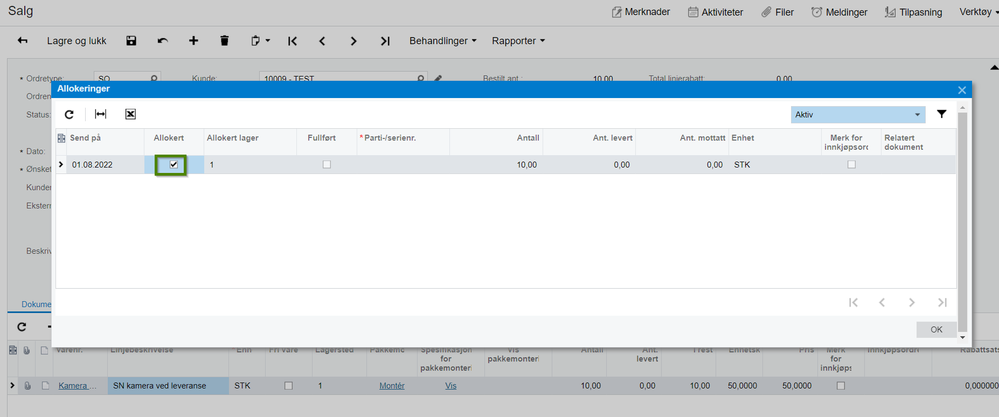
Task: Click the Vis link in order line
Action: tap(450, 386)
